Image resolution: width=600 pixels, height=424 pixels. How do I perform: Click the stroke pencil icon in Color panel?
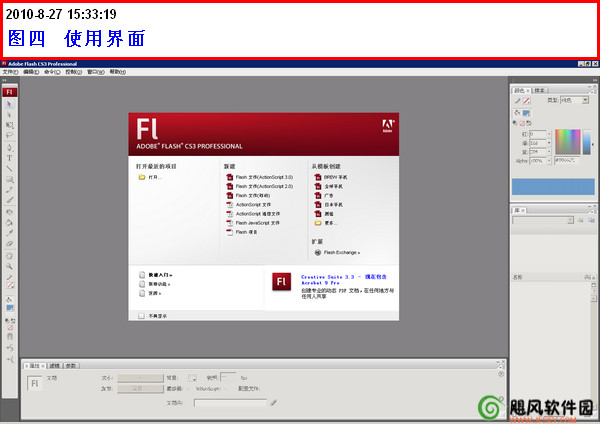click(517, 101)
